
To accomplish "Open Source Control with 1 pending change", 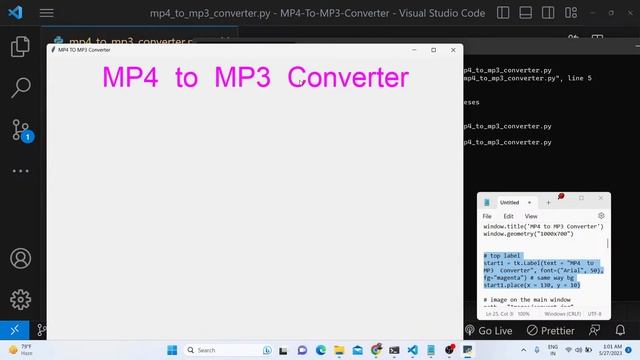I will pyautogui.click(x=22, y=131).
